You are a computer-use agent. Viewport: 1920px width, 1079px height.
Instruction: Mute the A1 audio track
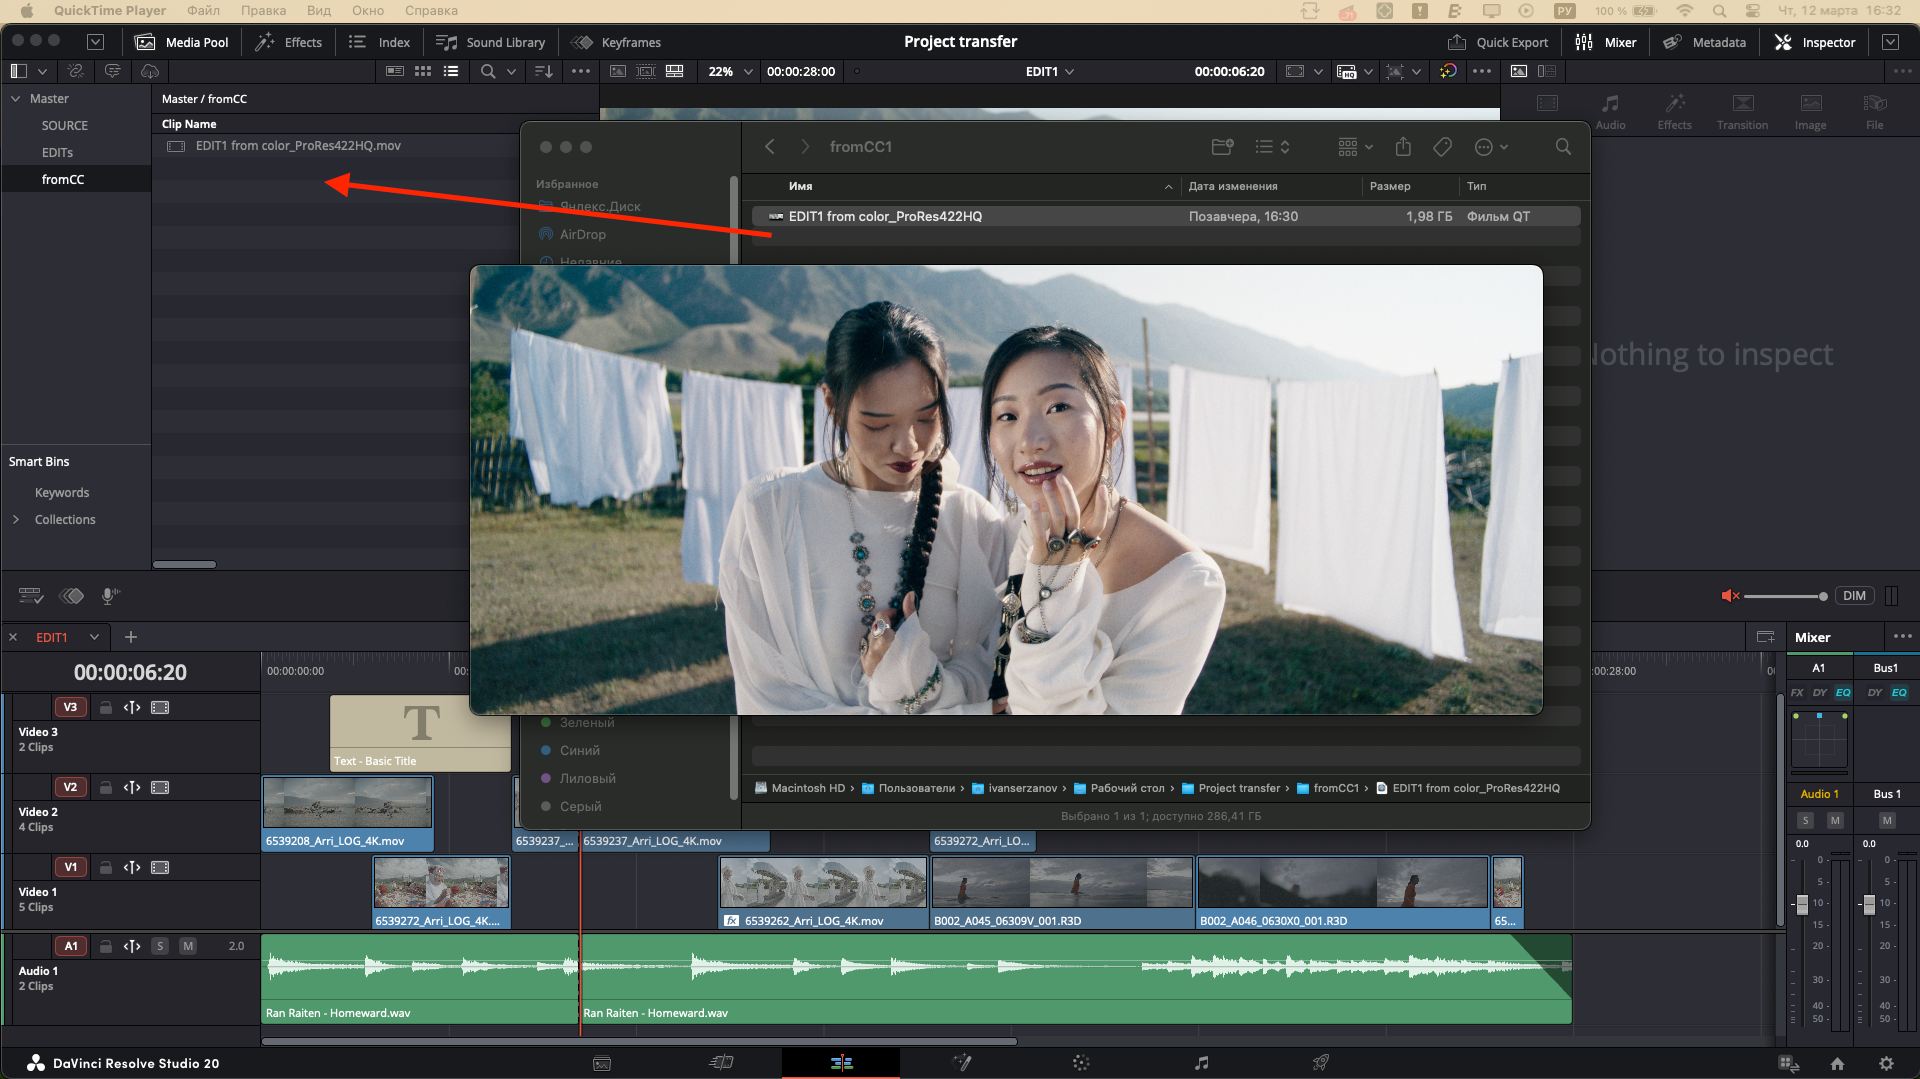187,945
